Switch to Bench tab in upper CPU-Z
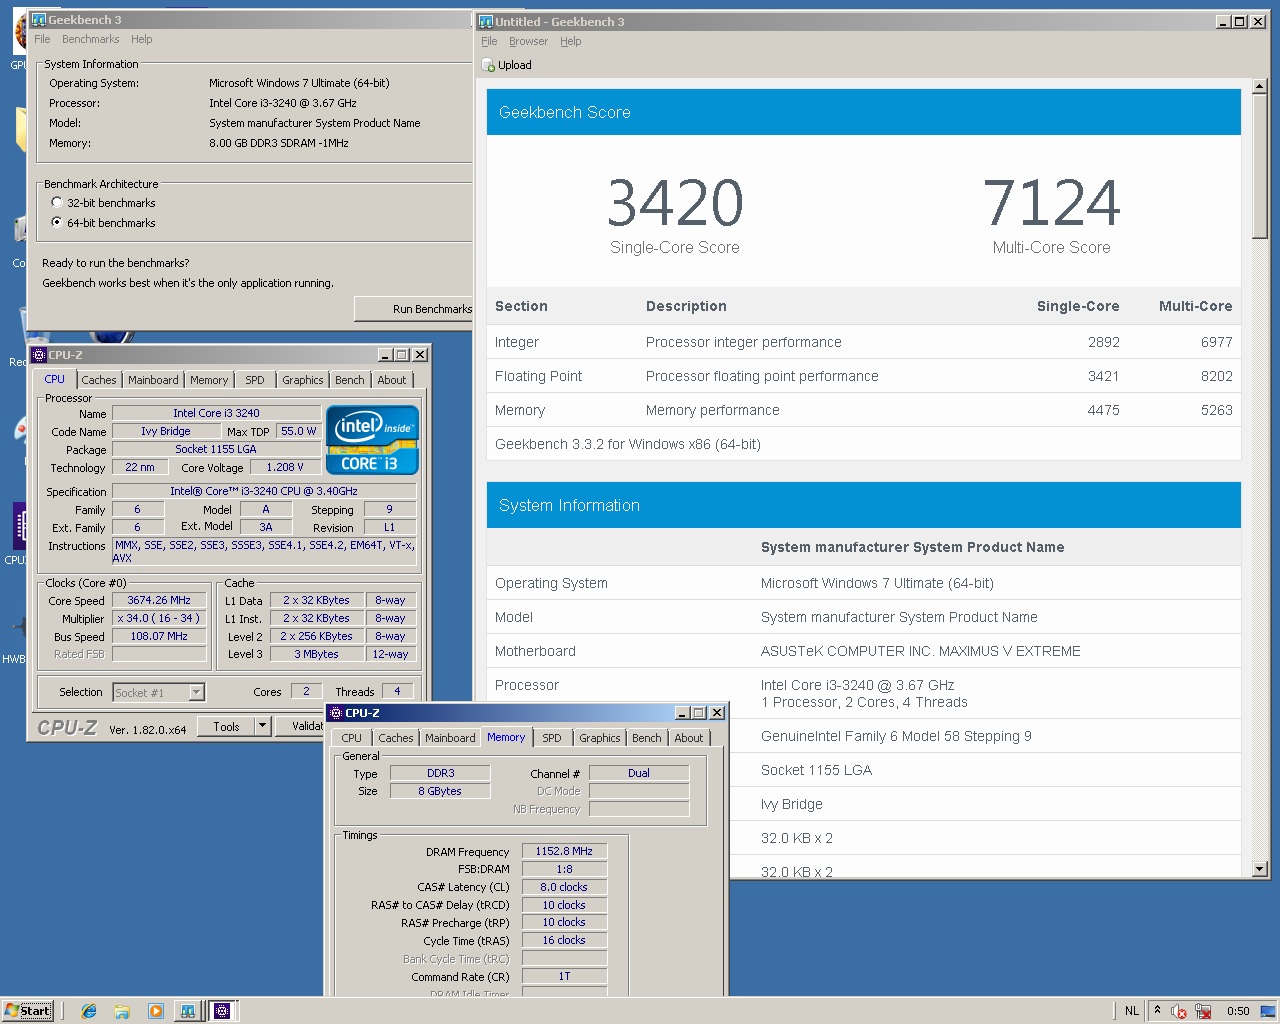The image size is (1280, 1024). [x=350, y=380]
